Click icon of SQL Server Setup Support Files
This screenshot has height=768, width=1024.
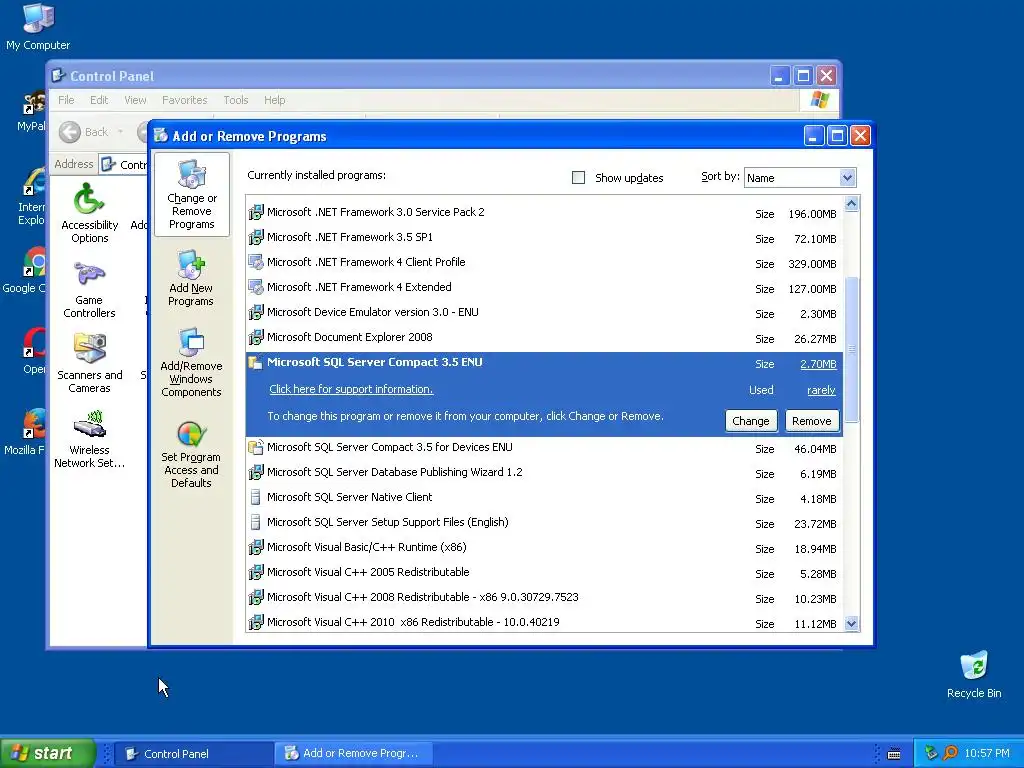coord(256,522)
